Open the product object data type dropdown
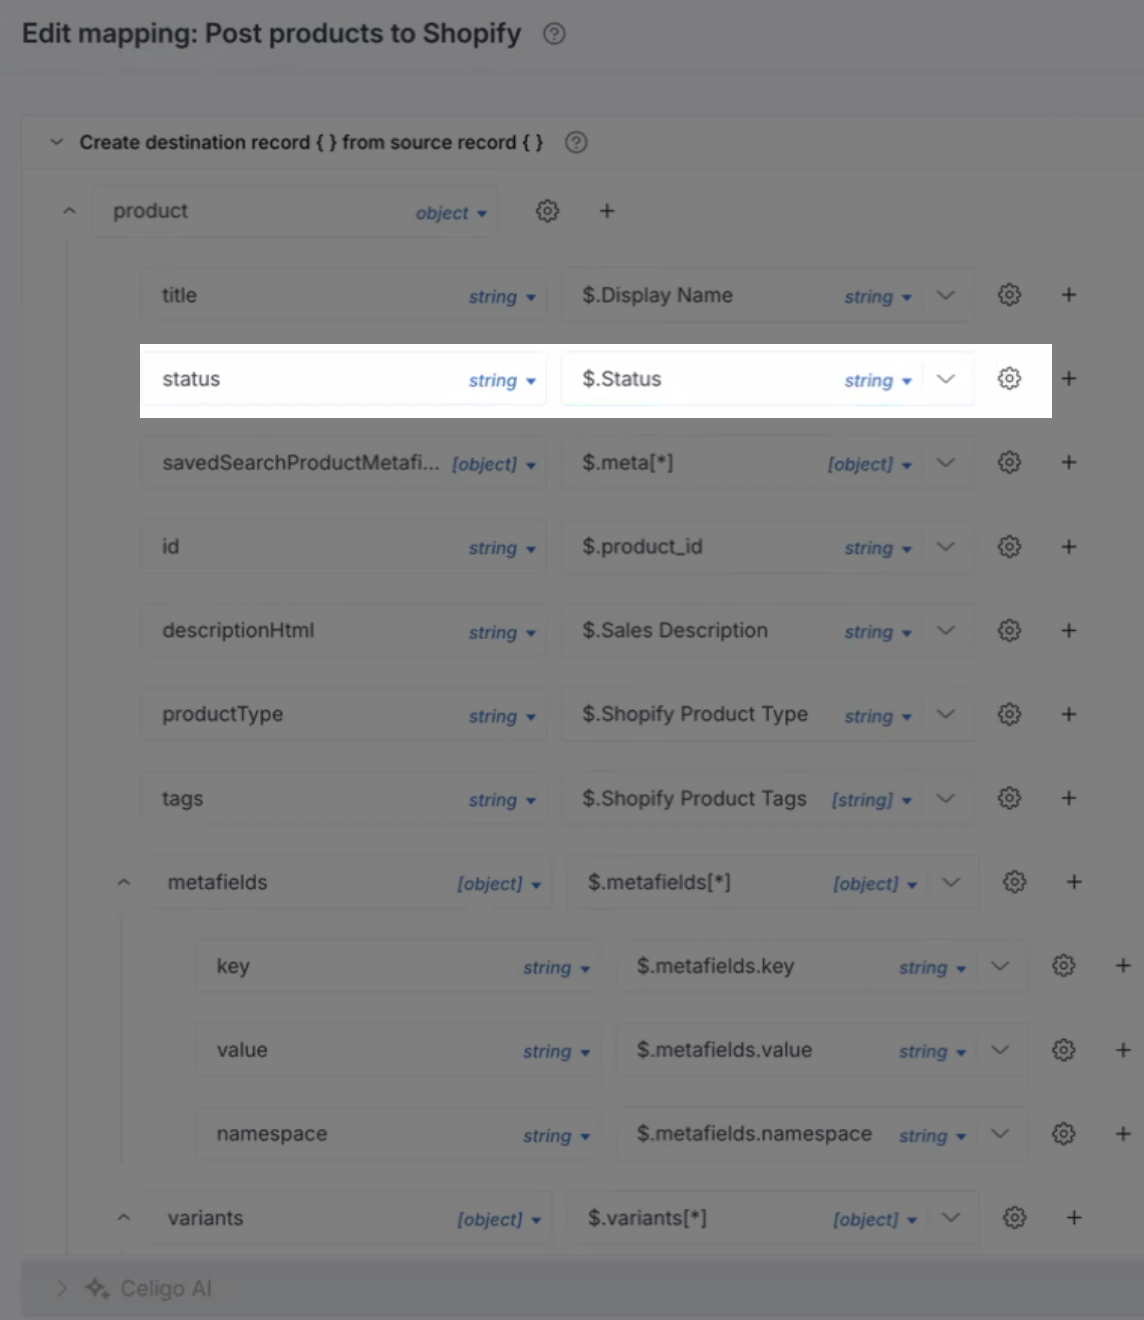This screenshot has height=1320, width=1144. 451,213
